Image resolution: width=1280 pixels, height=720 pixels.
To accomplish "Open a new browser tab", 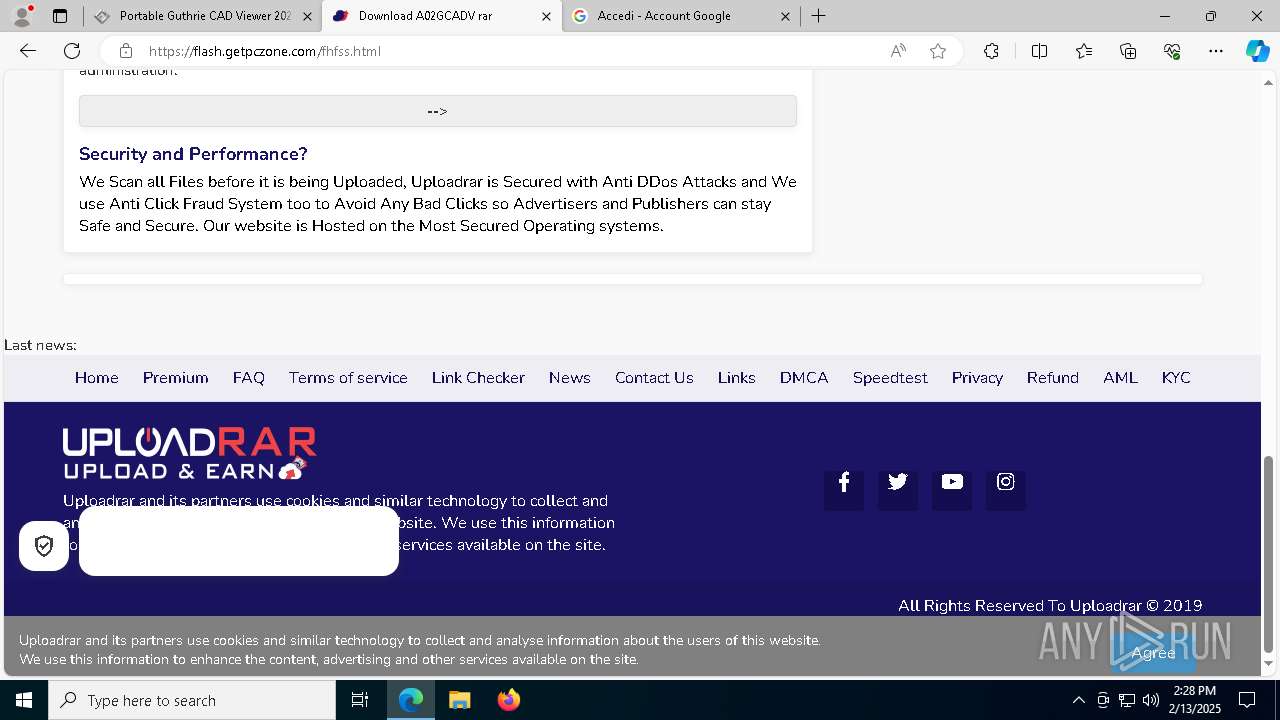I will (818, 16).
